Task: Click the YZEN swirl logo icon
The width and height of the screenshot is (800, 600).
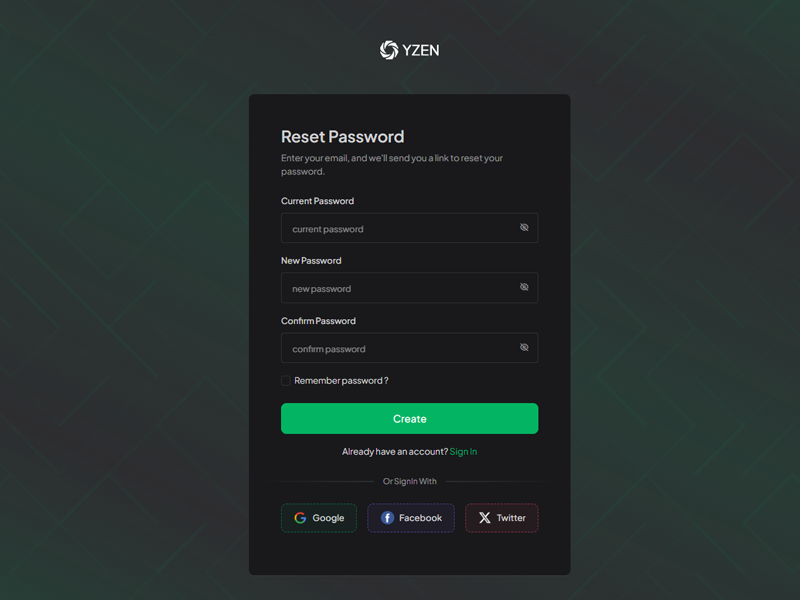Action: [x=389, y=50]
